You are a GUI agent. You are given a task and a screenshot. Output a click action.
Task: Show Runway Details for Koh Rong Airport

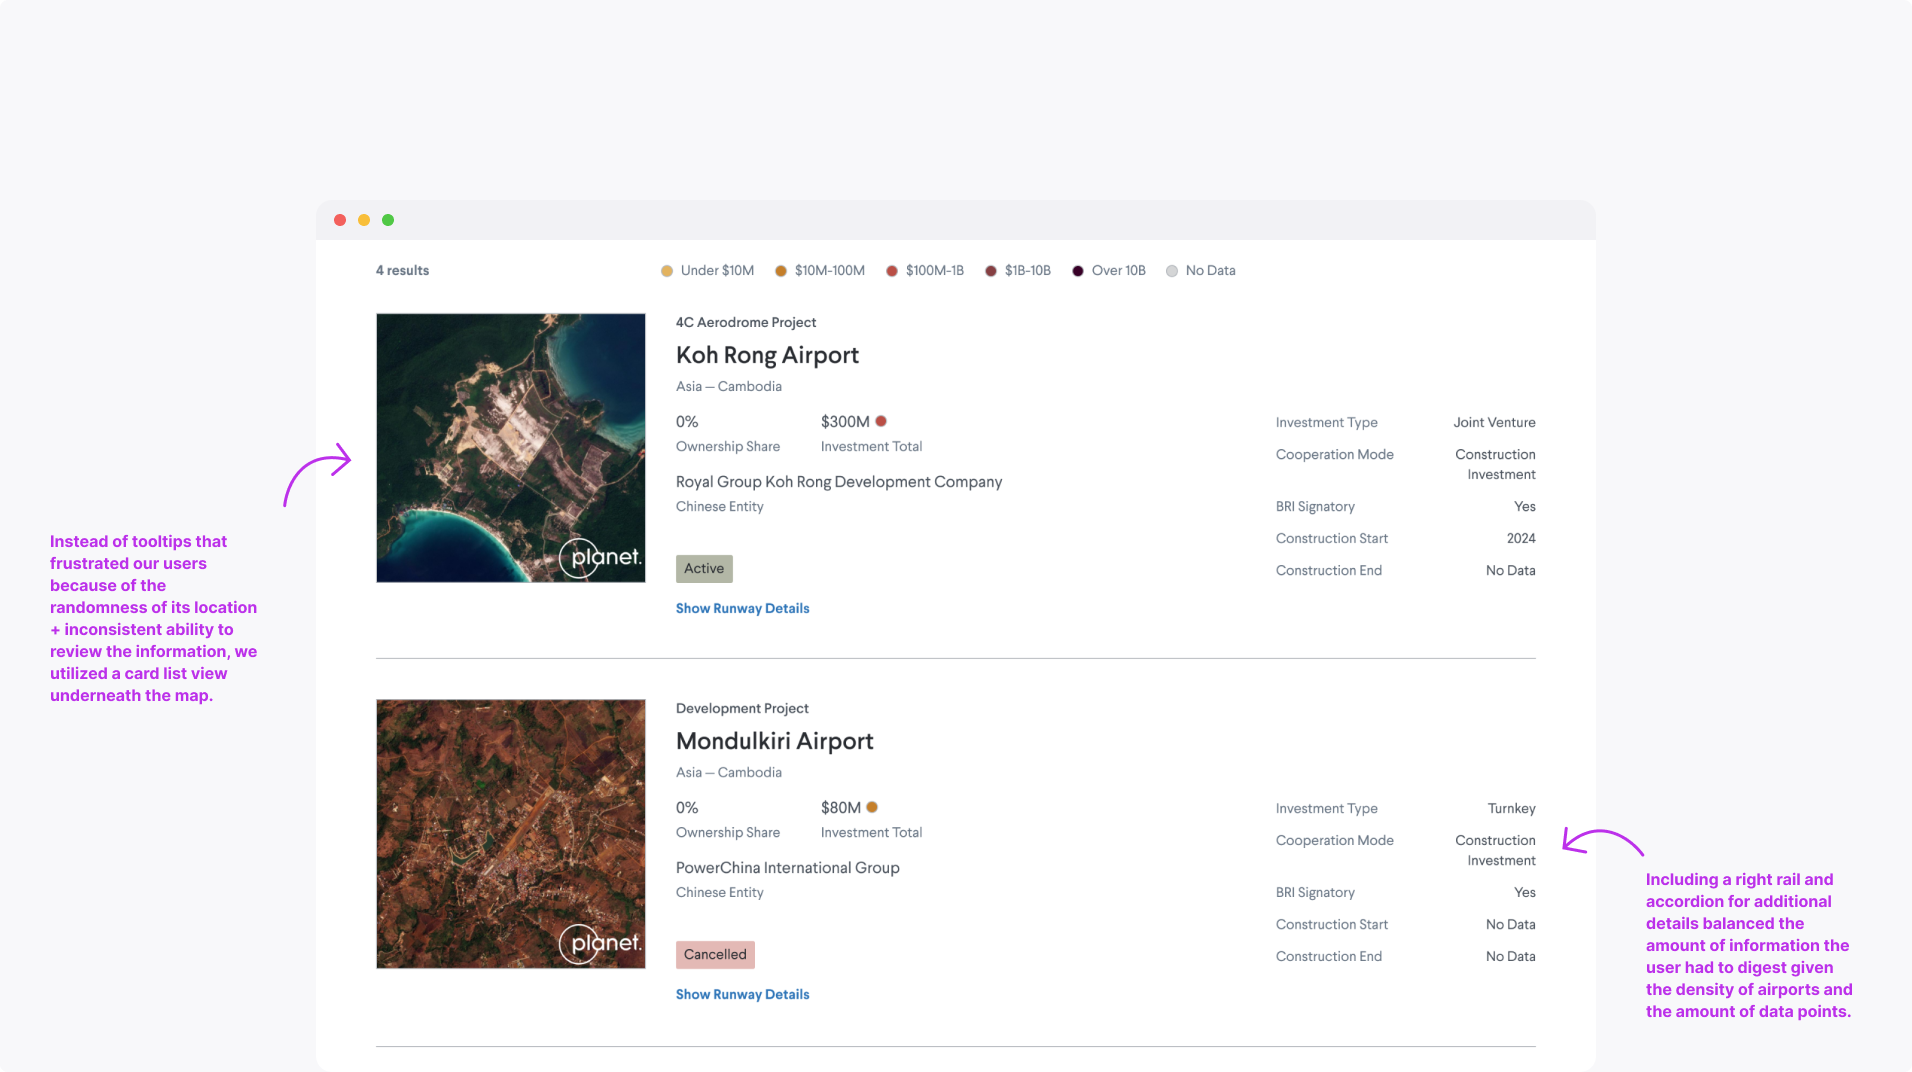[x=743, y=608]
